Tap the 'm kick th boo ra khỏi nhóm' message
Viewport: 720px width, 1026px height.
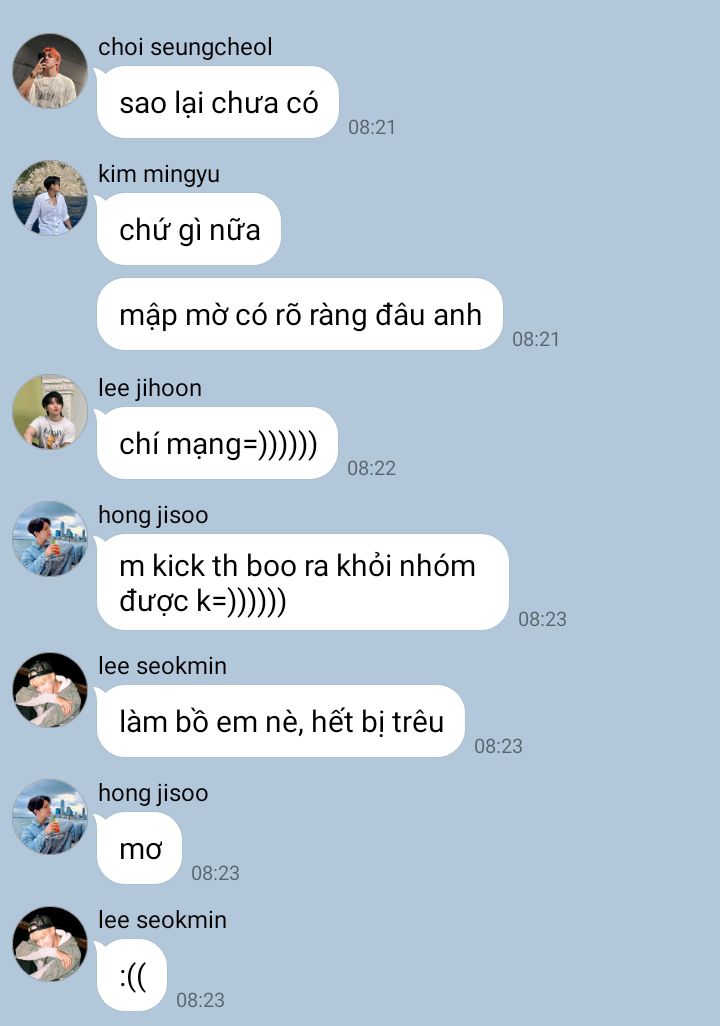303,582
